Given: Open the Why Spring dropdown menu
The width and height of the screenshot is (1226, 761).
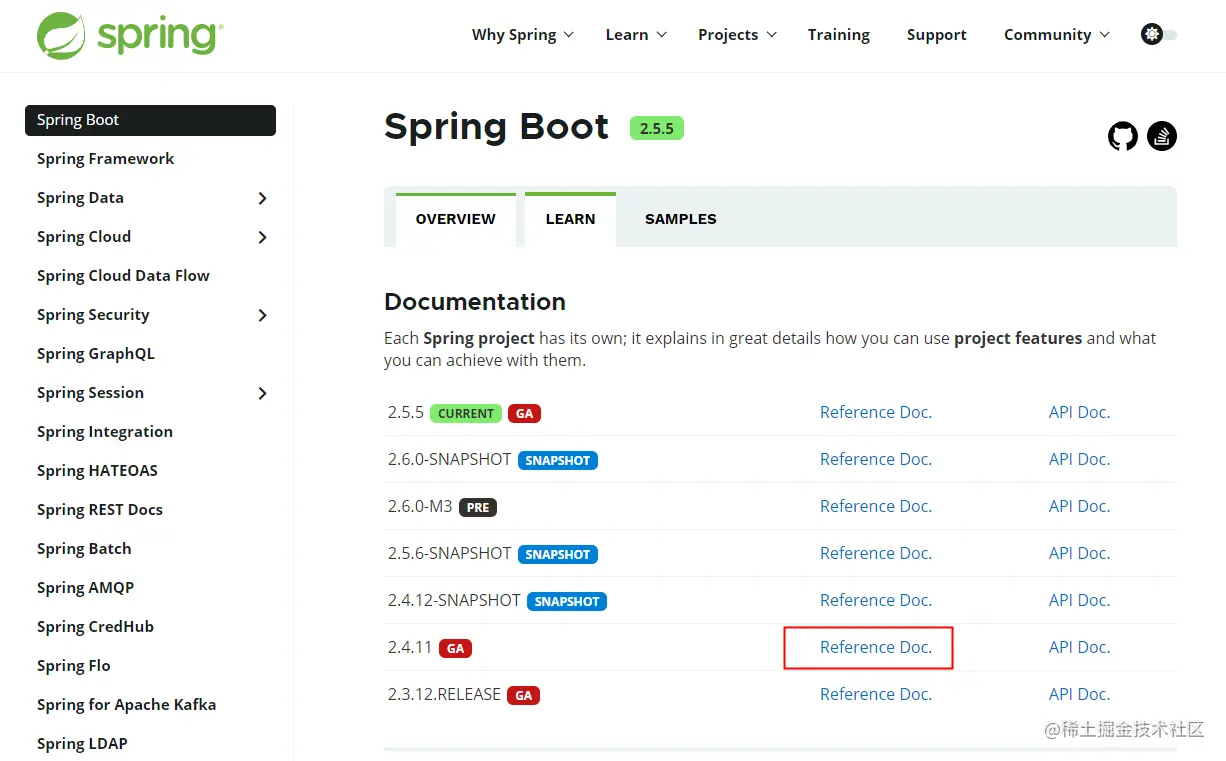Looking at the screenshot, I should click(522, 35).
